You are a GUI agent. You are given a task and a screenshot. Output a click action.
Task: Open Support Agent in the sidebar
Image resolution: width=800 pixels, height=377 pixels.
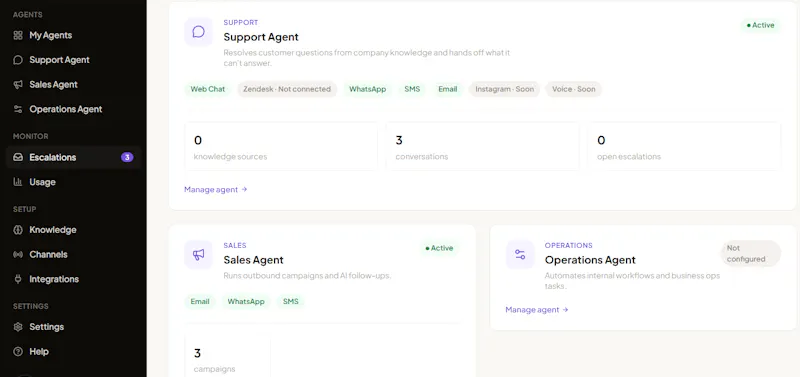(x=73, y=60)
